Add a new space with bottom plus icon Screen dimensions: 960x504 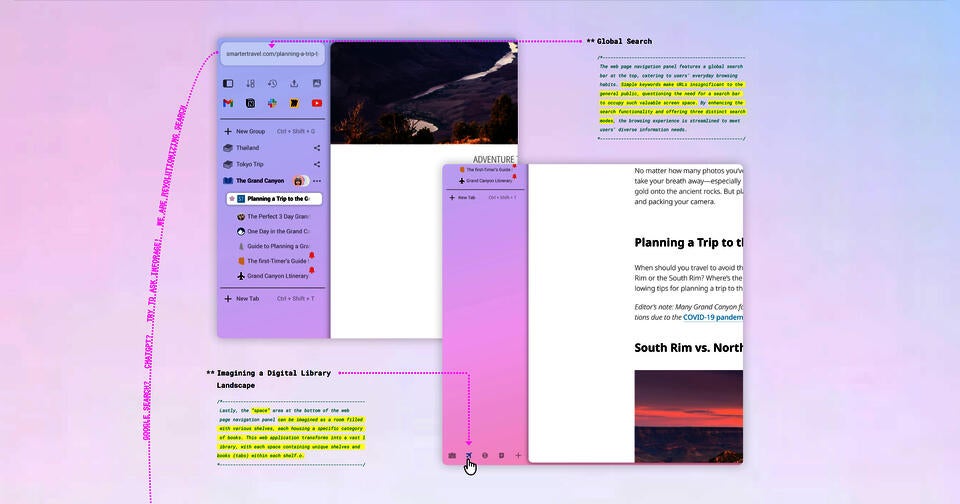tap(519, 456)
